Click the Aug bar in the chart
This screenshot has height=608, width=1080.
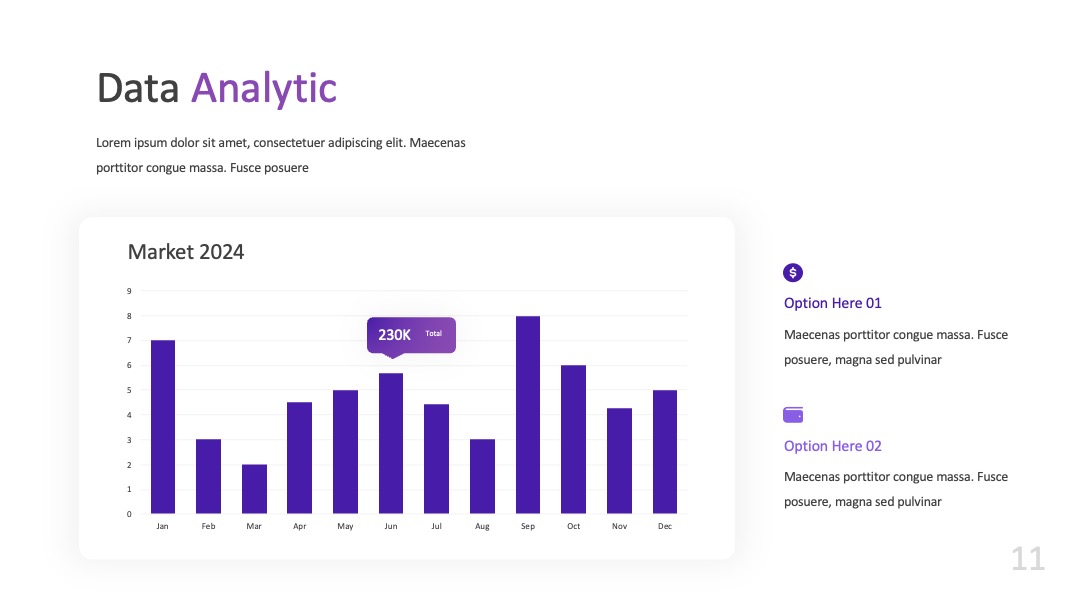(x=482, y=476)
